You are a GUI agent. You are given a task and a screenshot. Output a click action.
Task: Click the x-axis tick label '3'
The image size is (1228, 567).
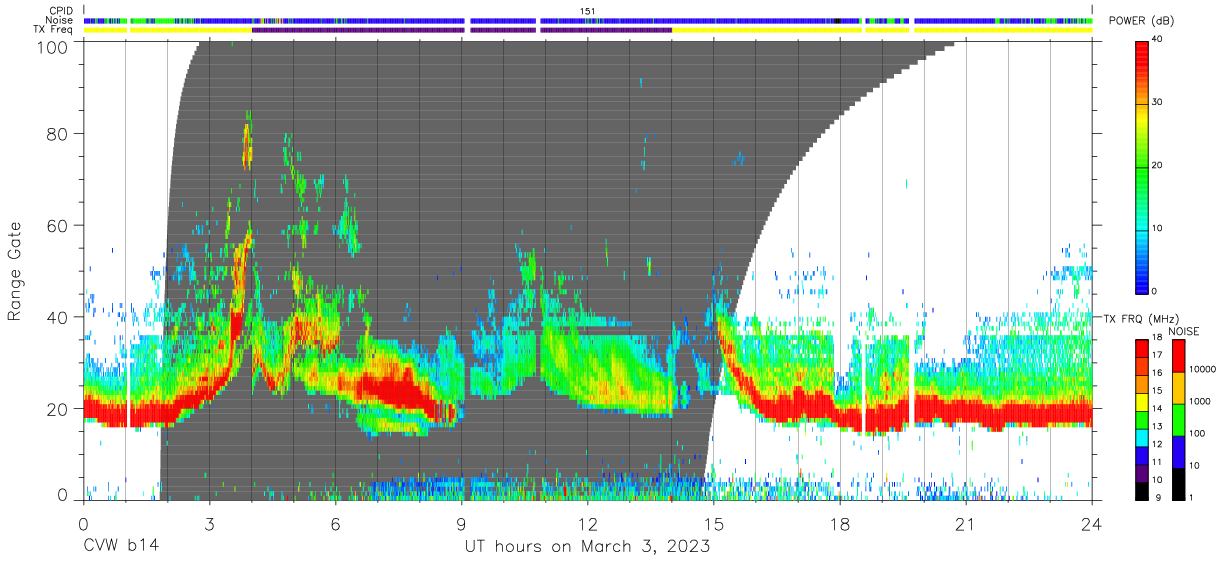209,524
